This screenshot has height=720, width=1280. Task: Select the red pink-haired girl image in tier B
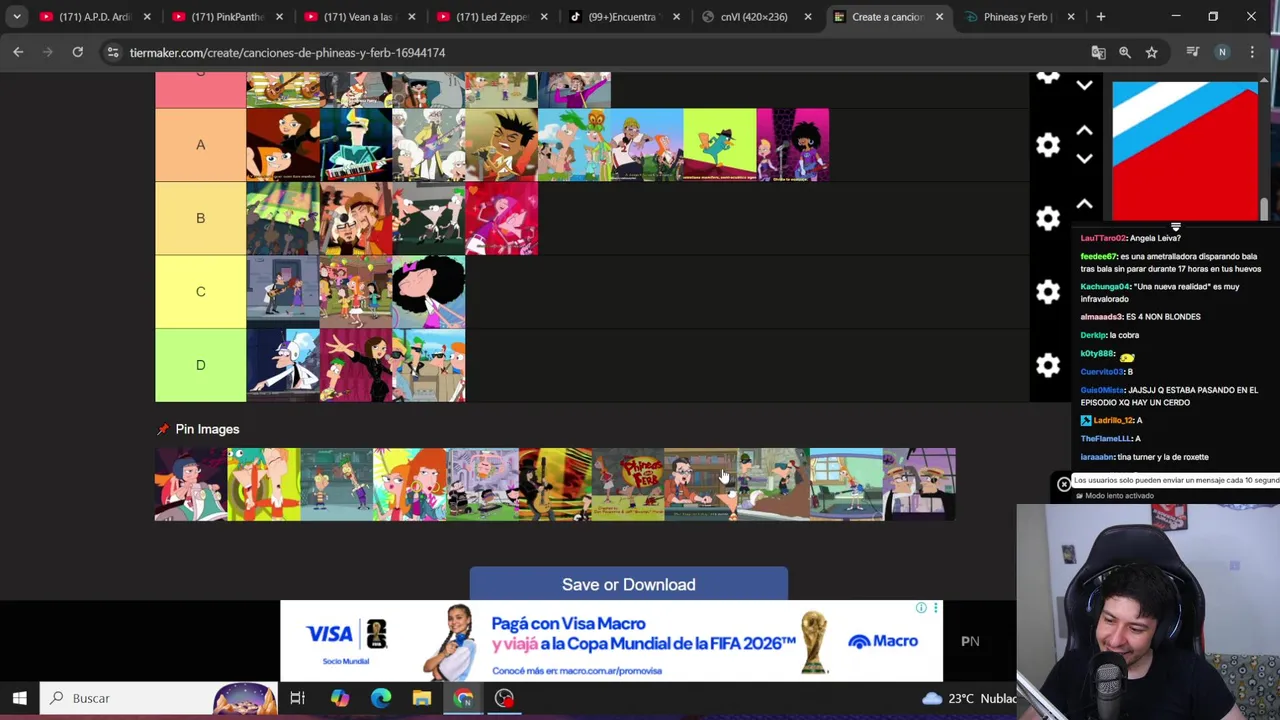tap(502, 218)
